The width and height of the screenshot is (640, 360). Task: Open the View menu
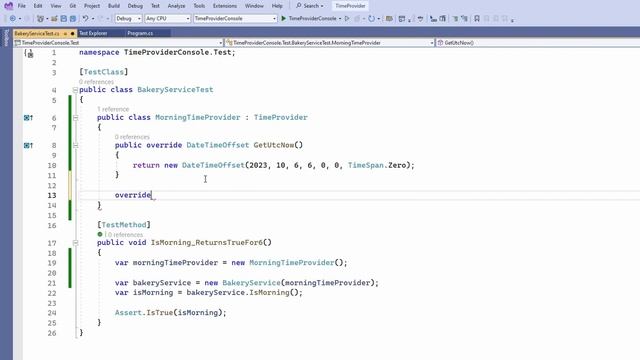click(56, 6)
